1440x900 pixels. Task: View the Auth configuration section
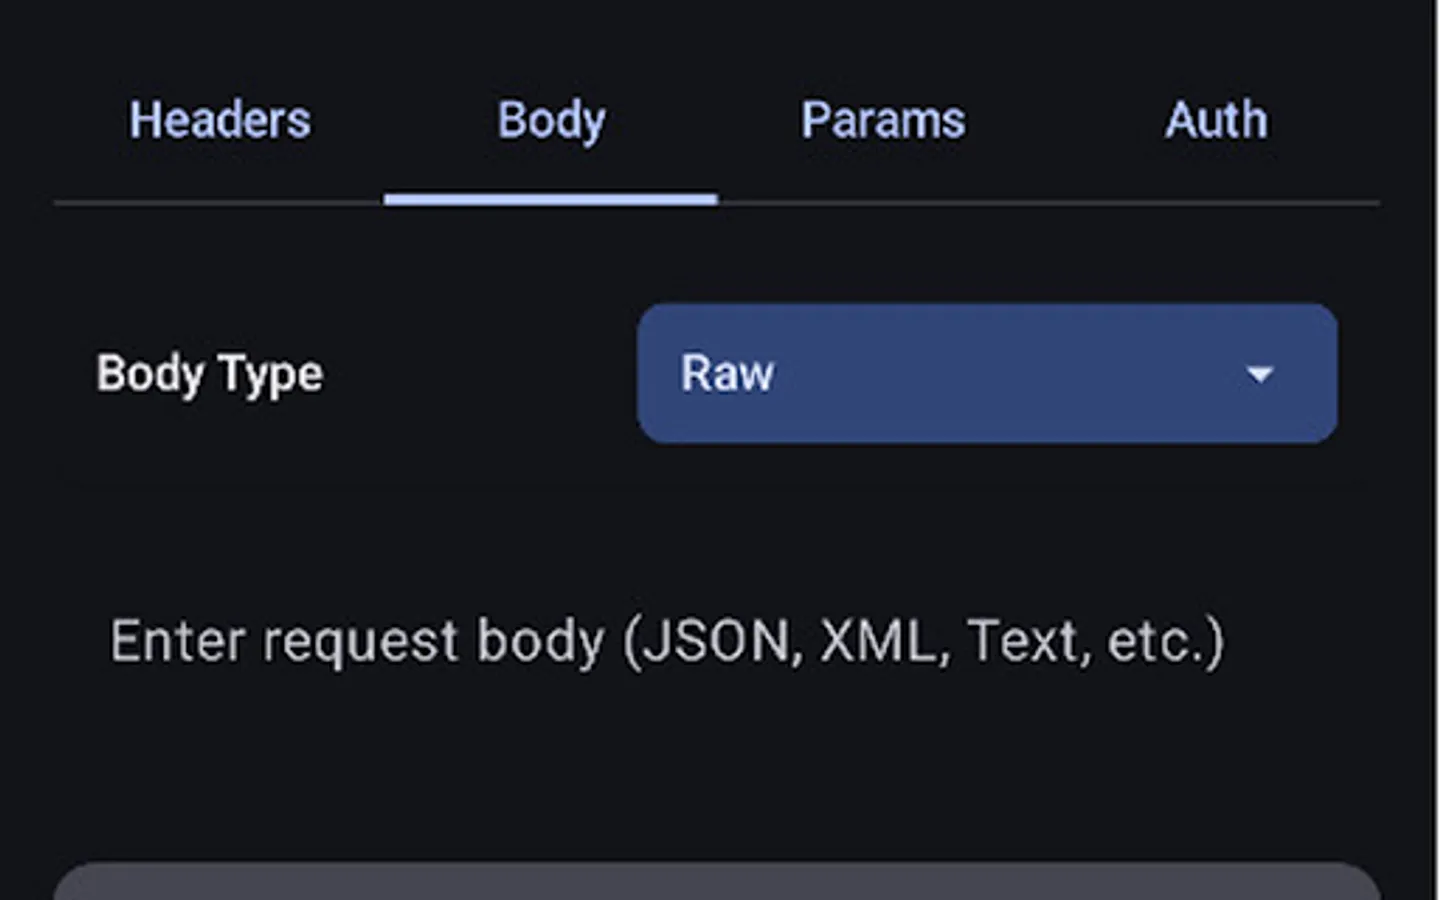tap(1215, 121)
